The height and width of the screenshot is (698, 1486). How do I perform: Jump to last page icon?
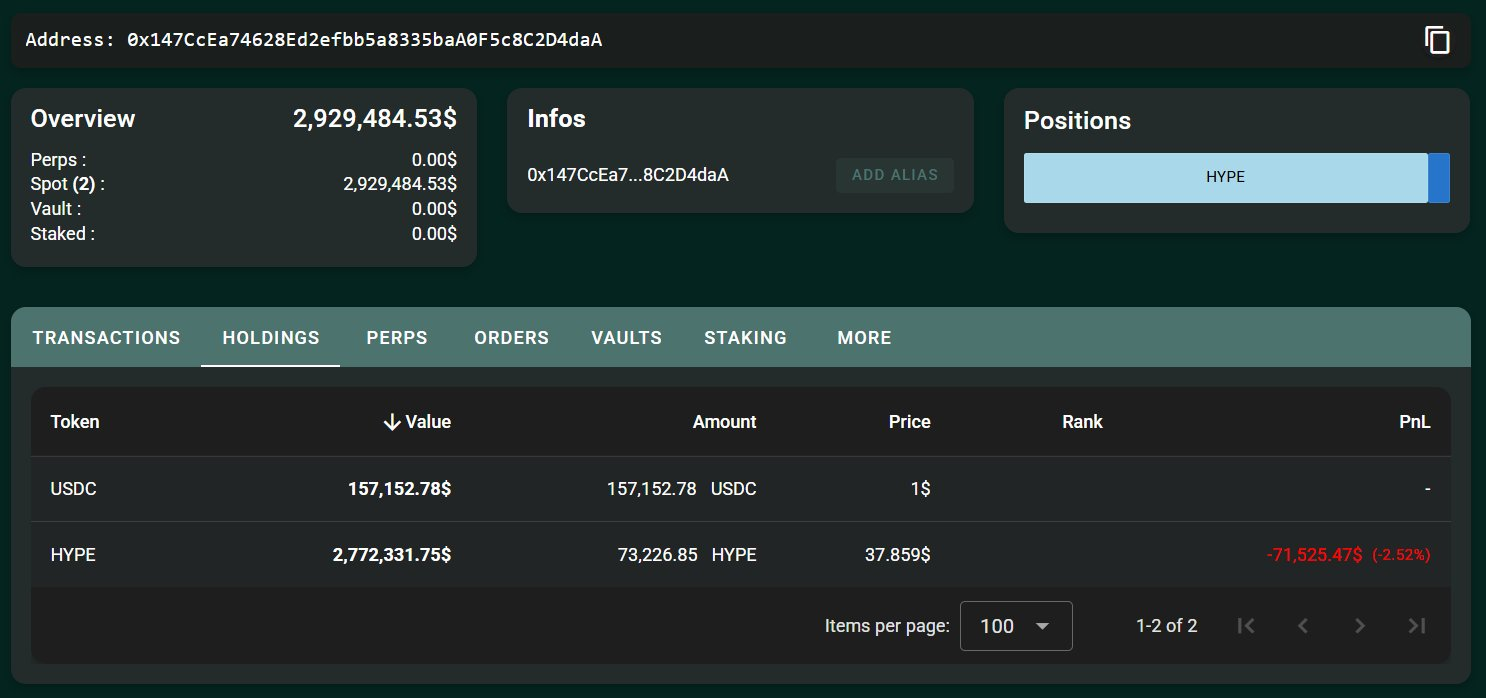click(1416, 626)
